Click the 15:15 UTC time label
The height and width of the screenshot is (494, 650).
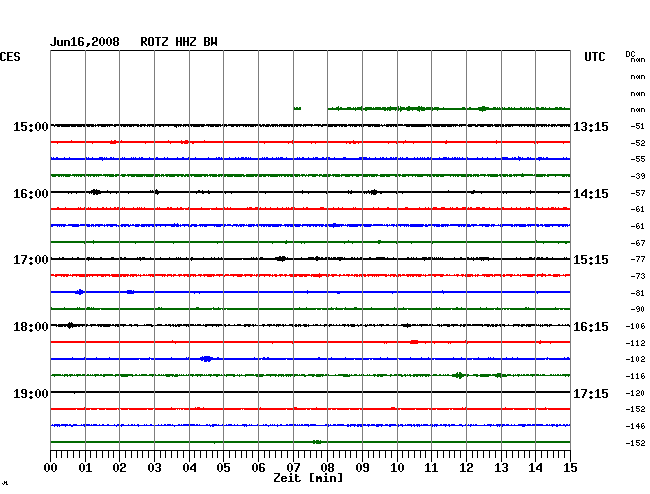pos(591,260)
